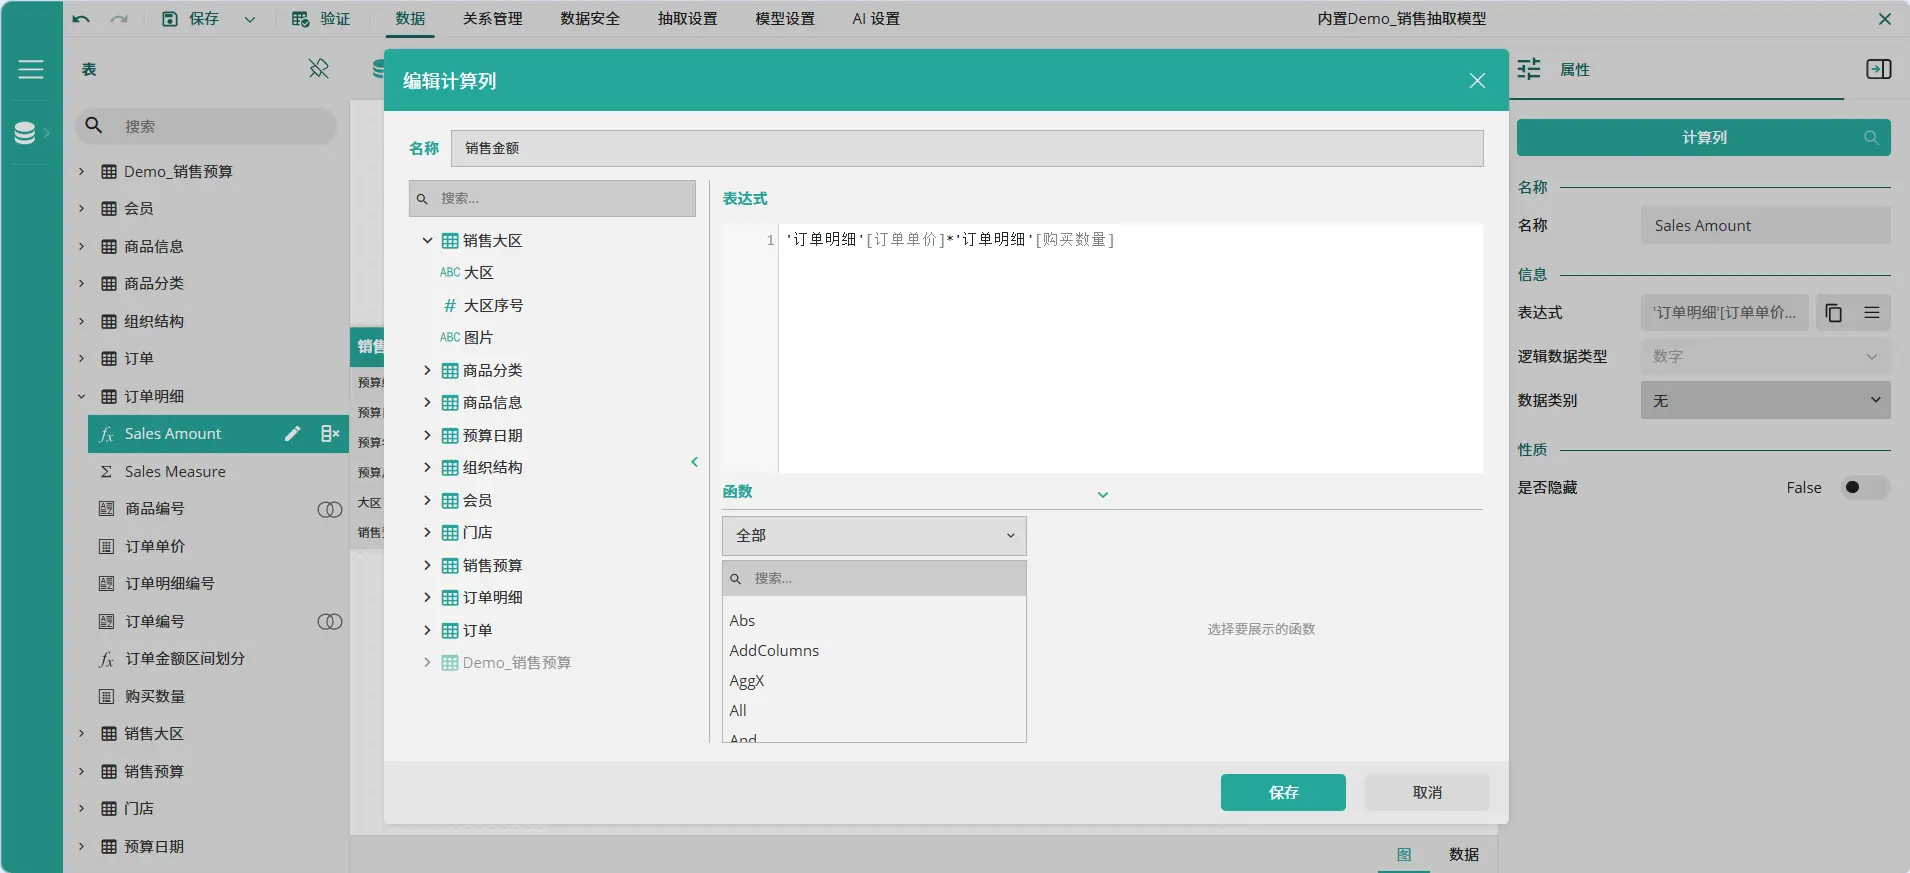This screenshot has height=873, width=1910.
Task: Click the 属性 settings sliders icon
Action: (1529, 69)
